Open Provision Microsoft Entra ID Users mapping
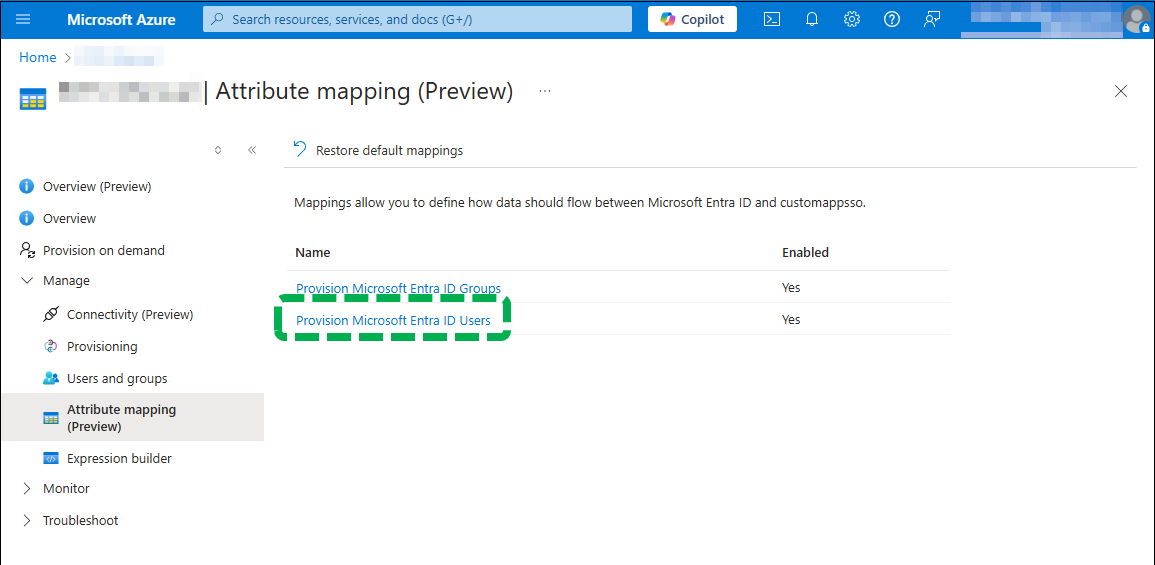The height and width of the screenshot is (565, 1155). (x=393, y=321)
